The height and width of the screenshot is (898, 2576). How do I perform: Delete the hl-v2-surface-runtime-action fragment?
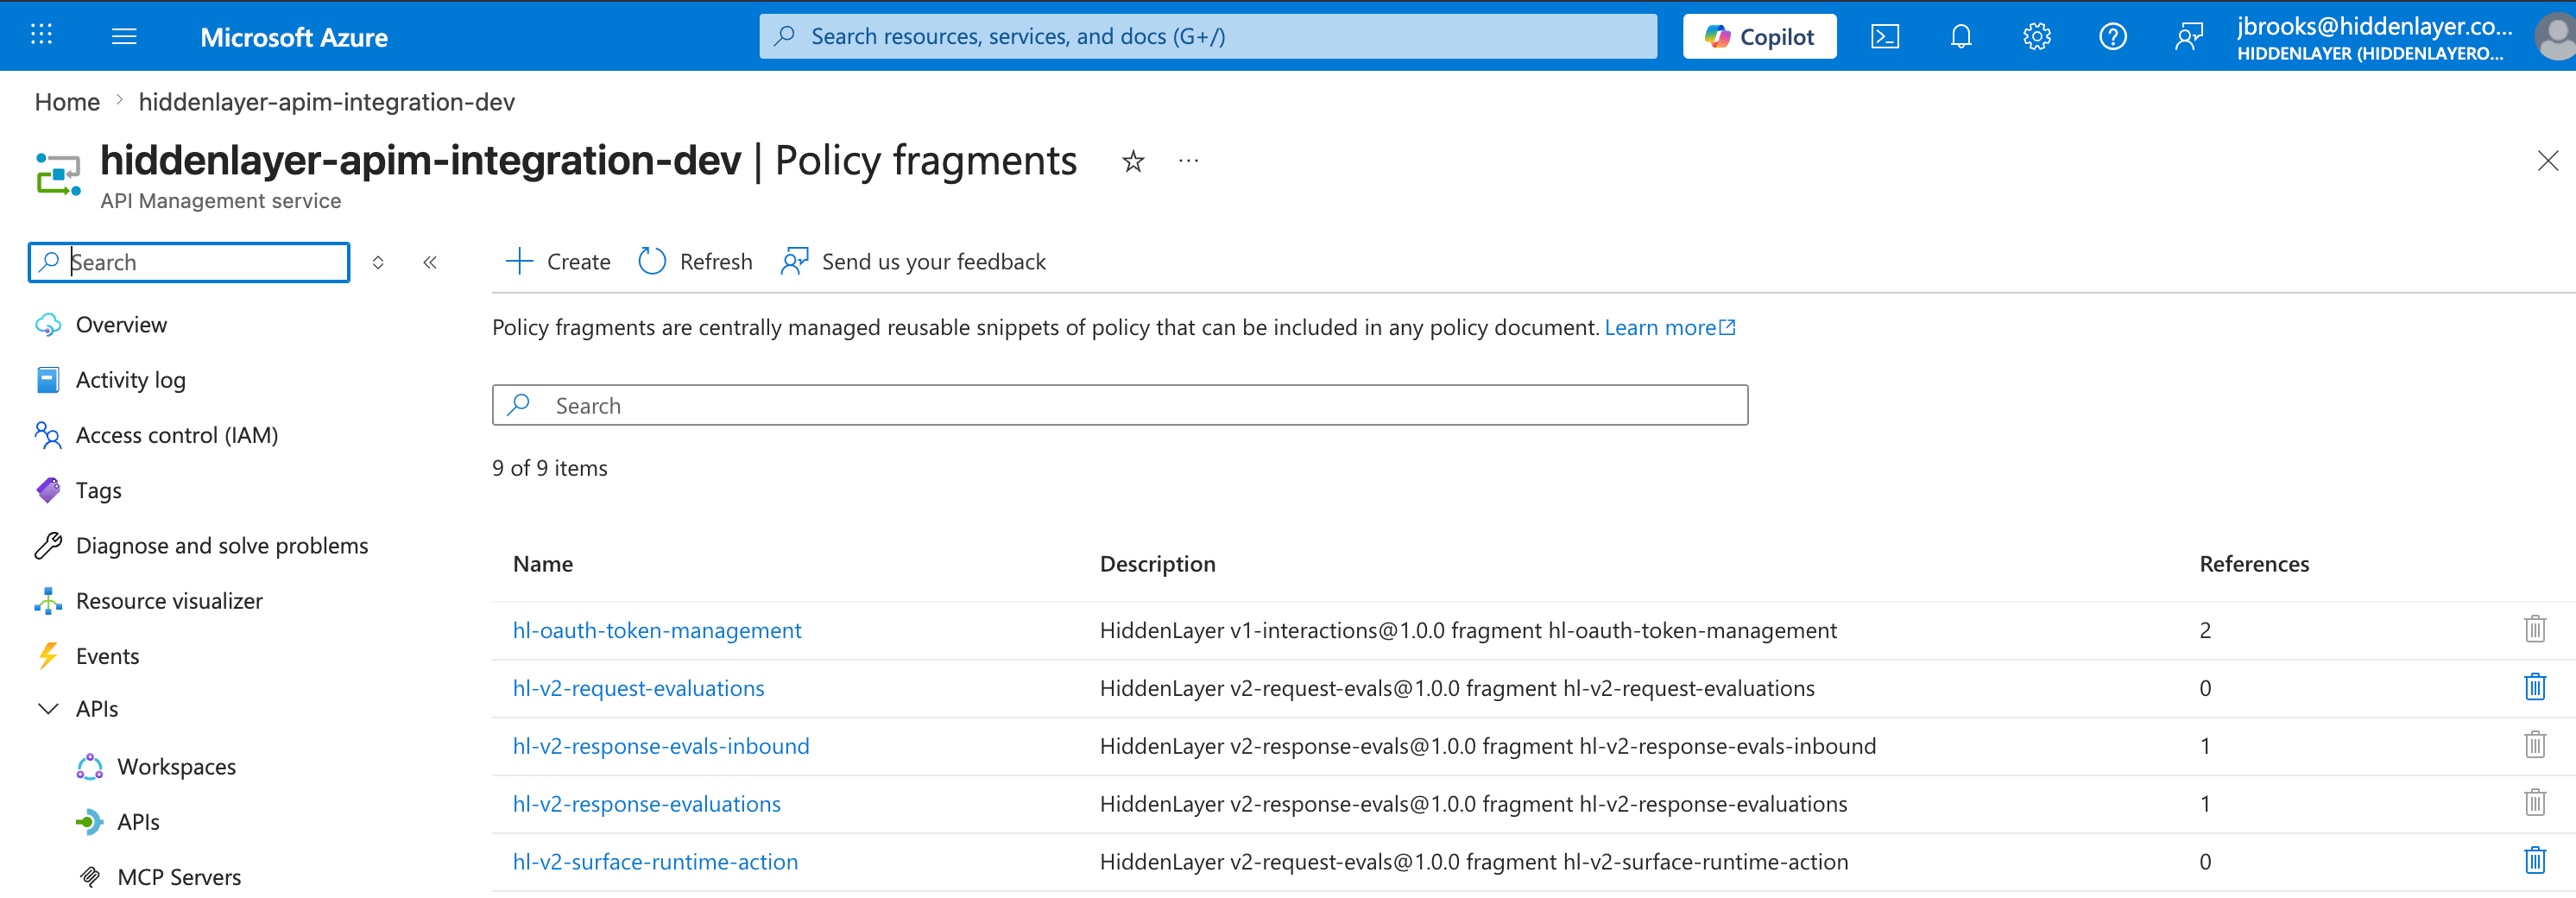point(2535,862)
